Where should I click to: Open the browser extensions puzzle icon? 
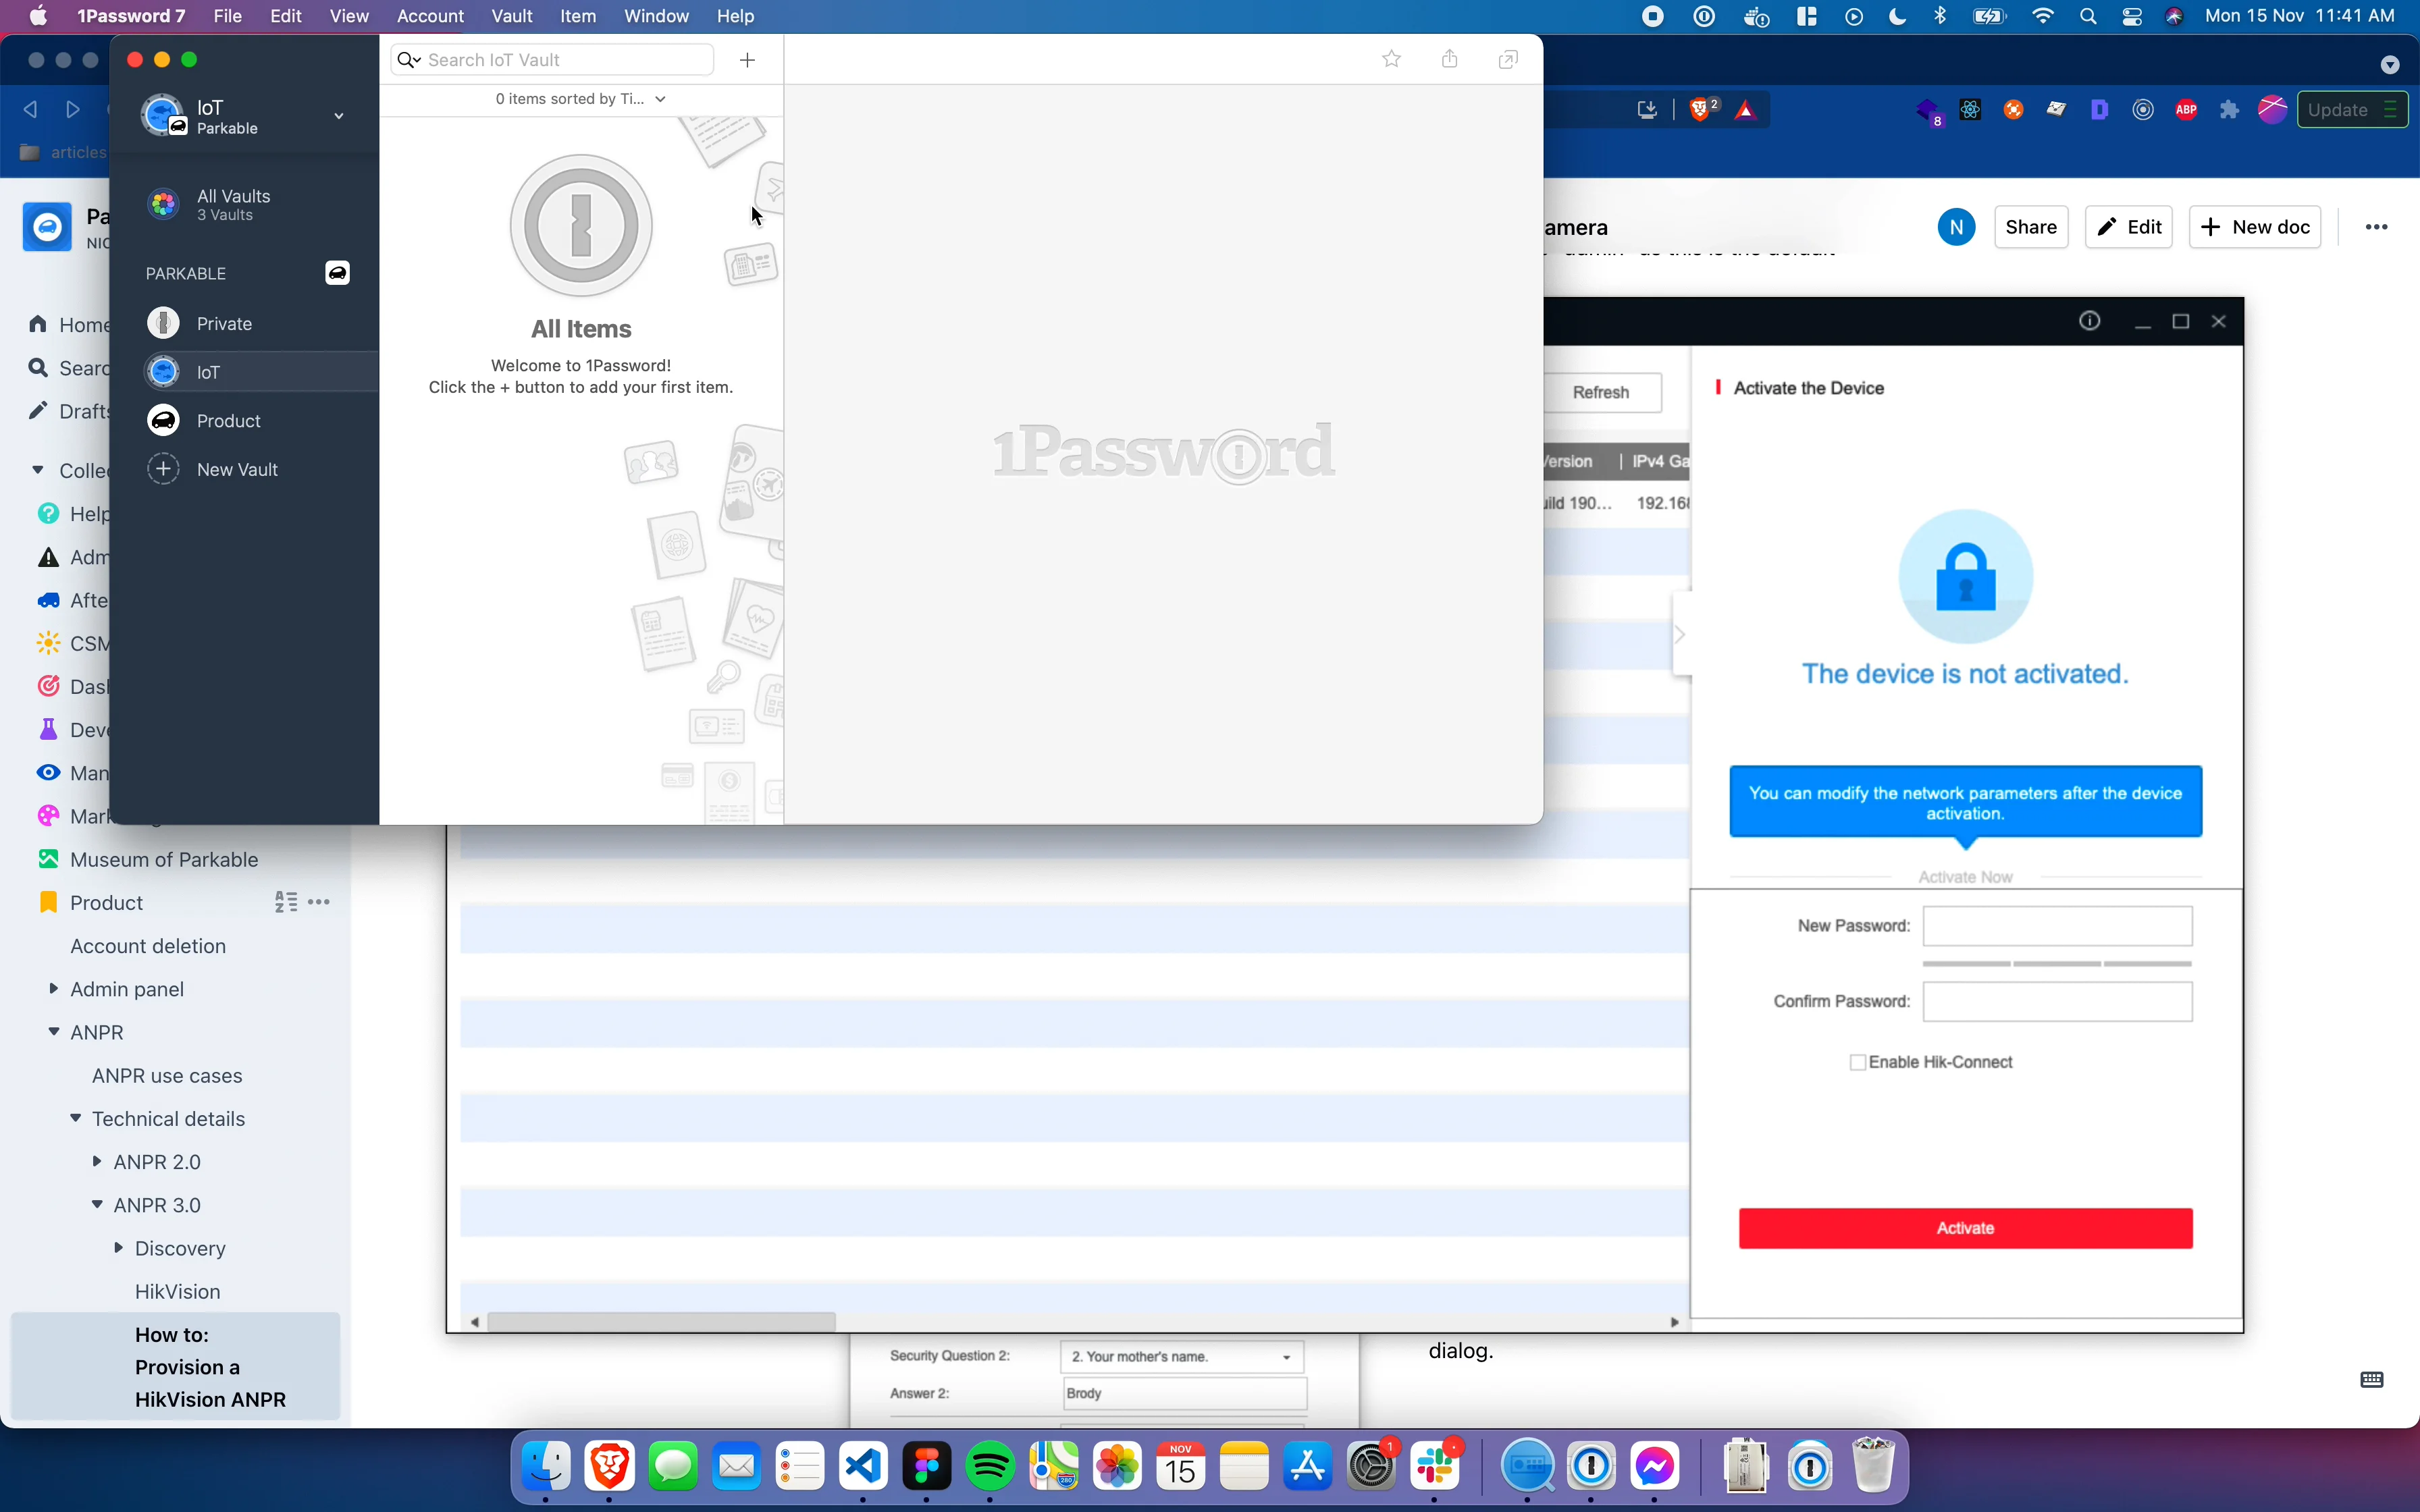click(2229, 110)
